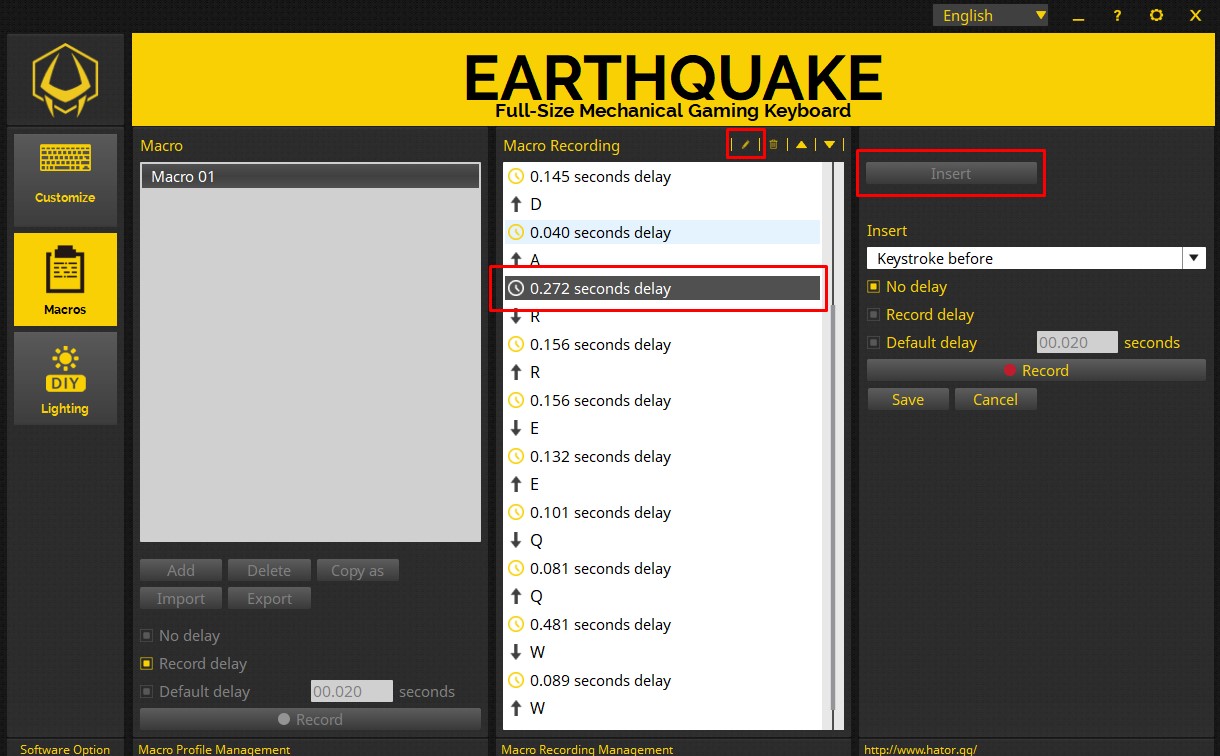
Task: Select the 0.081 seconds delay row
Action: pyautogui.click(x=662, y=568)
